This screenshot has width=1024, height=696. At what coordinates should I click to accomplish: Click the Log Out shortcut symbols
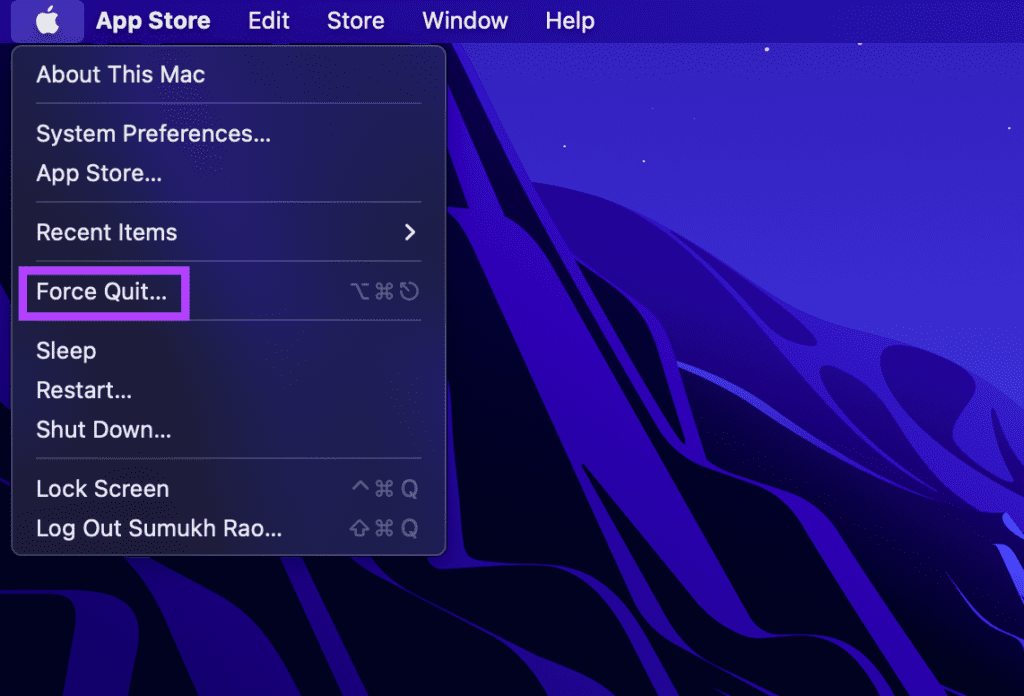coord(384,529)
